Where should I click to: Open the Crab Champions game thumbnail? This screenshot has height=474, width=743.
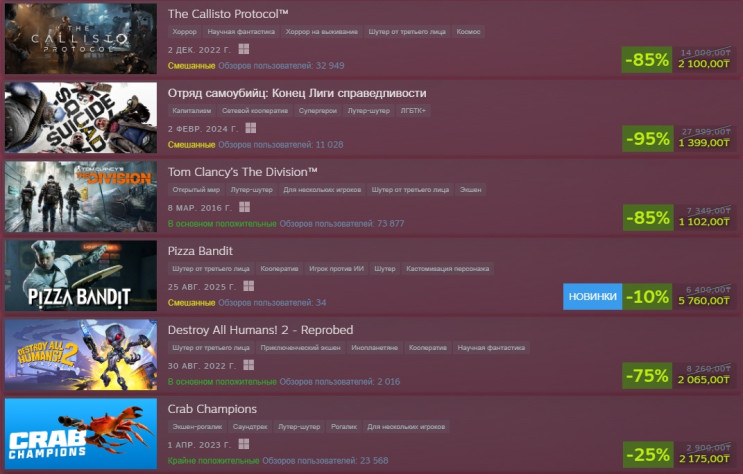pyautogui.click(x=81, y=433)
